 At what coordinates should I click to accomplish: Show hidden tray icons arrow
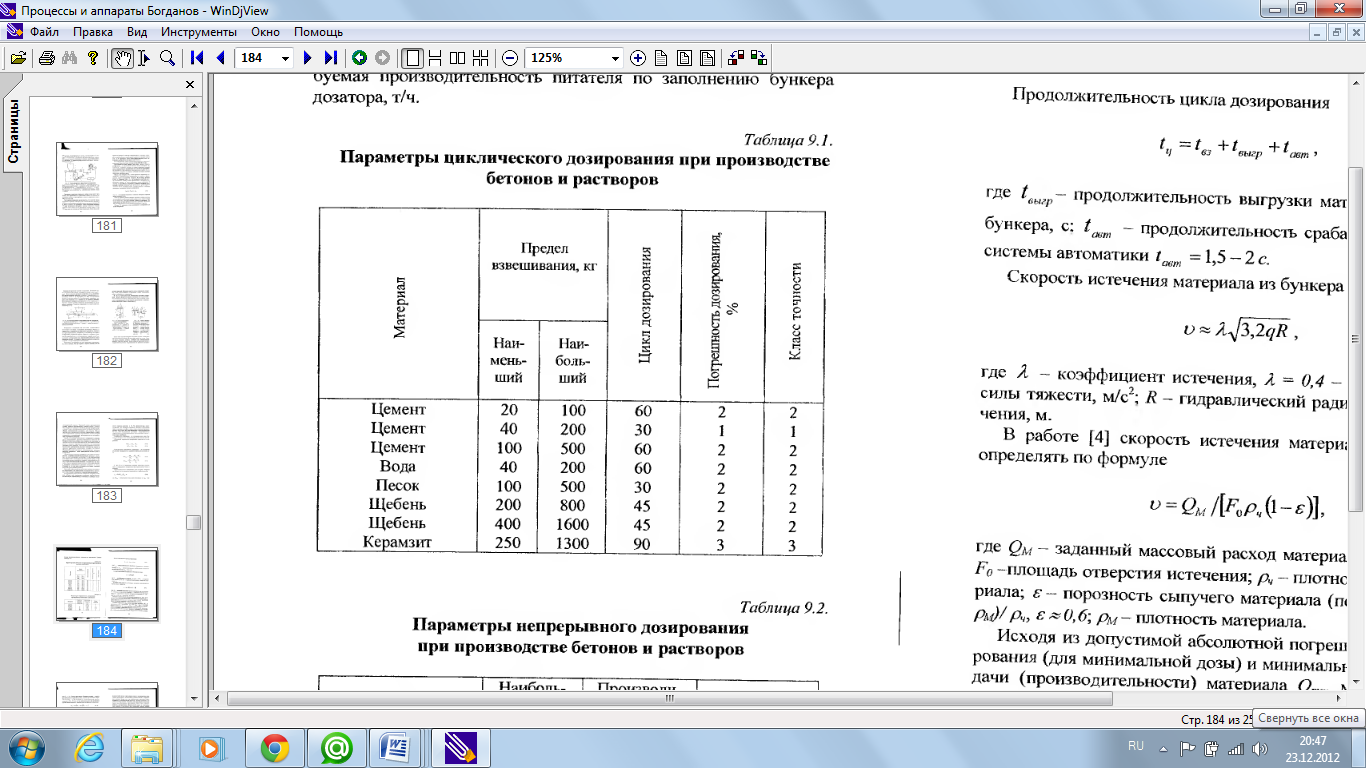click(x=1164, y=747)
